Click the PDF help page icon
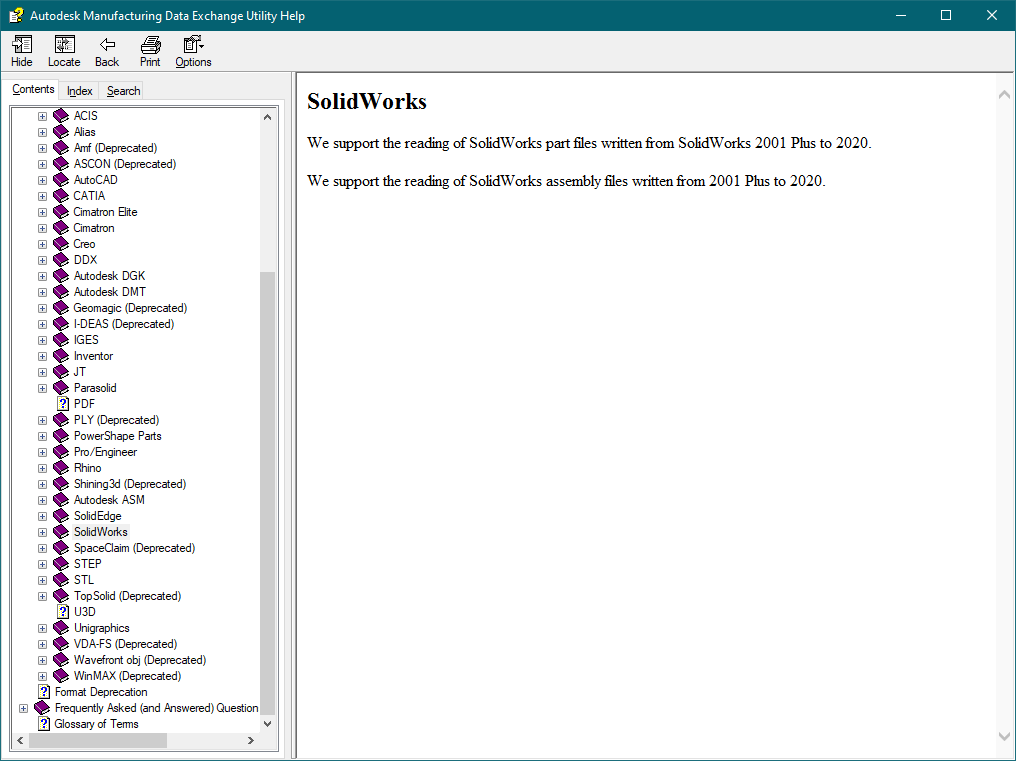This screenshot has height=761, width=1016. (63, 404)
